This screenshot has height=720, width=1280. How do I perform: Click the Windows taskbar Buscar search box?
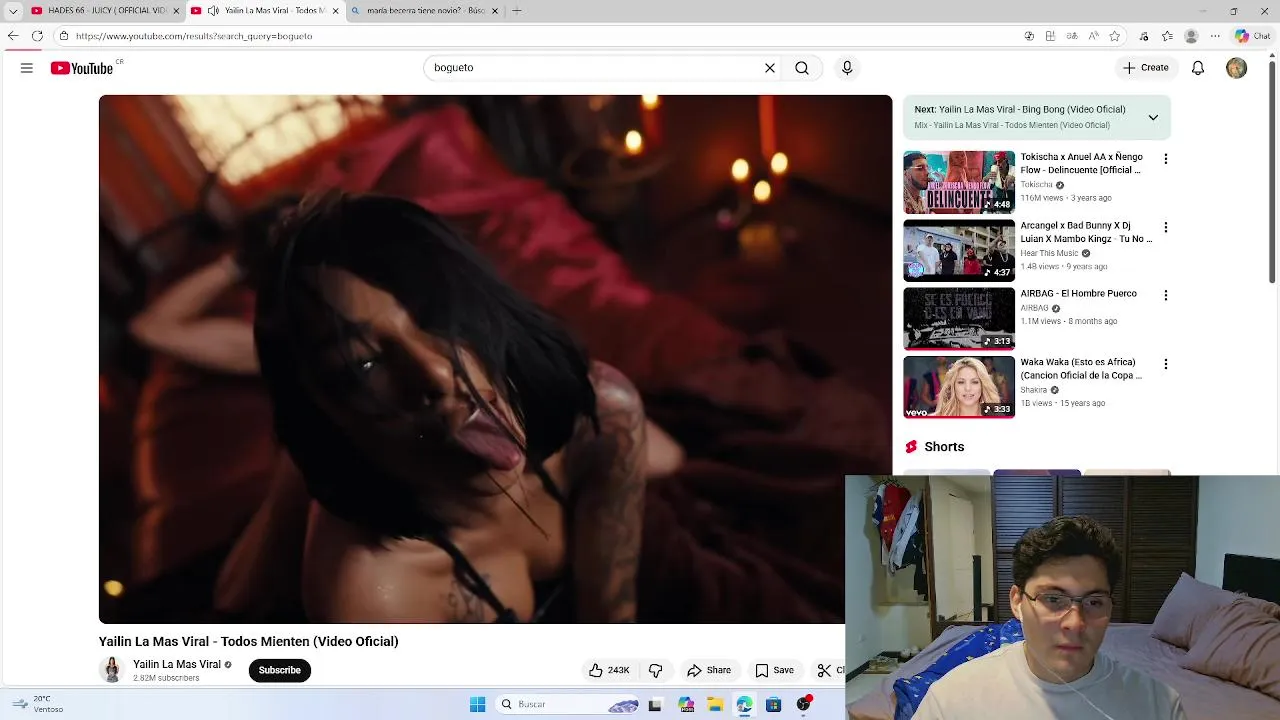pyautogui.click(x=568, y=704)
